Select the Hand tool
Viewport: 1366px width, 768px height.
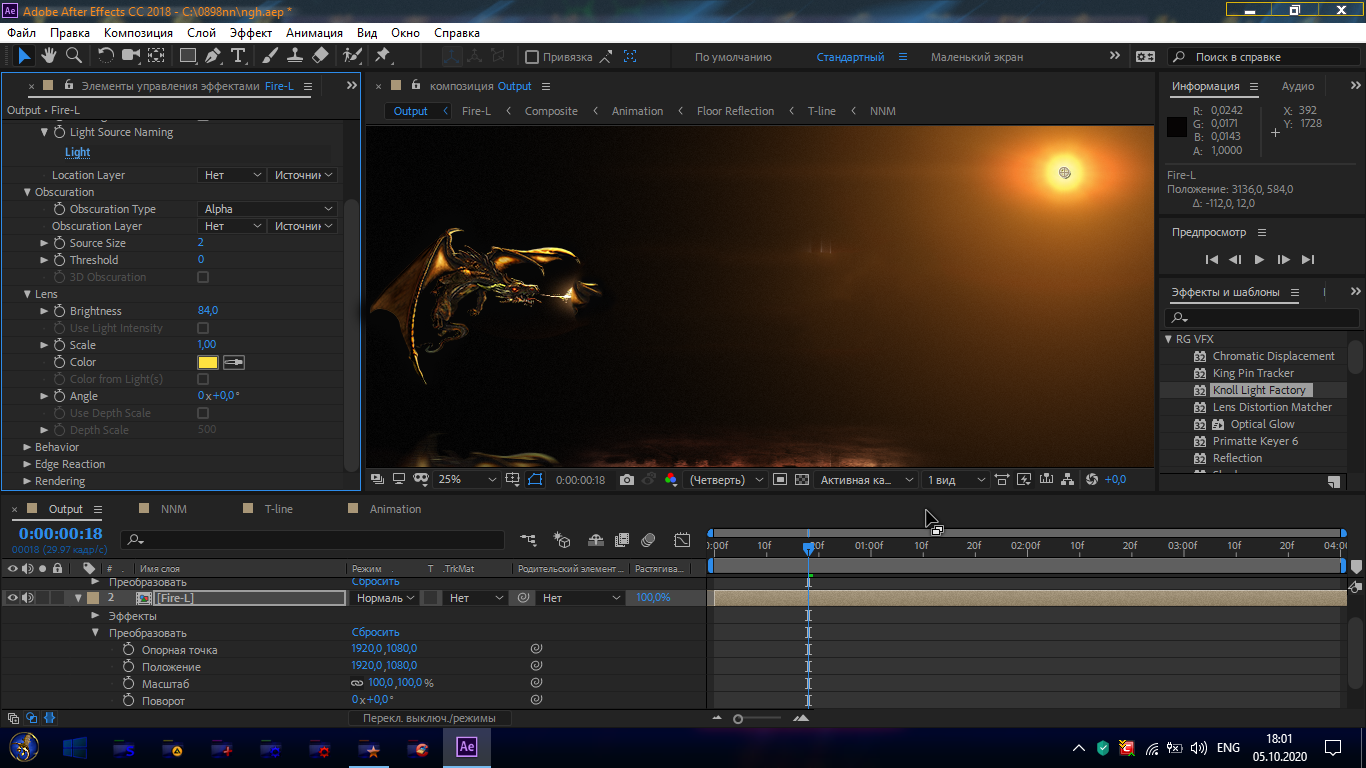[49, 56]
